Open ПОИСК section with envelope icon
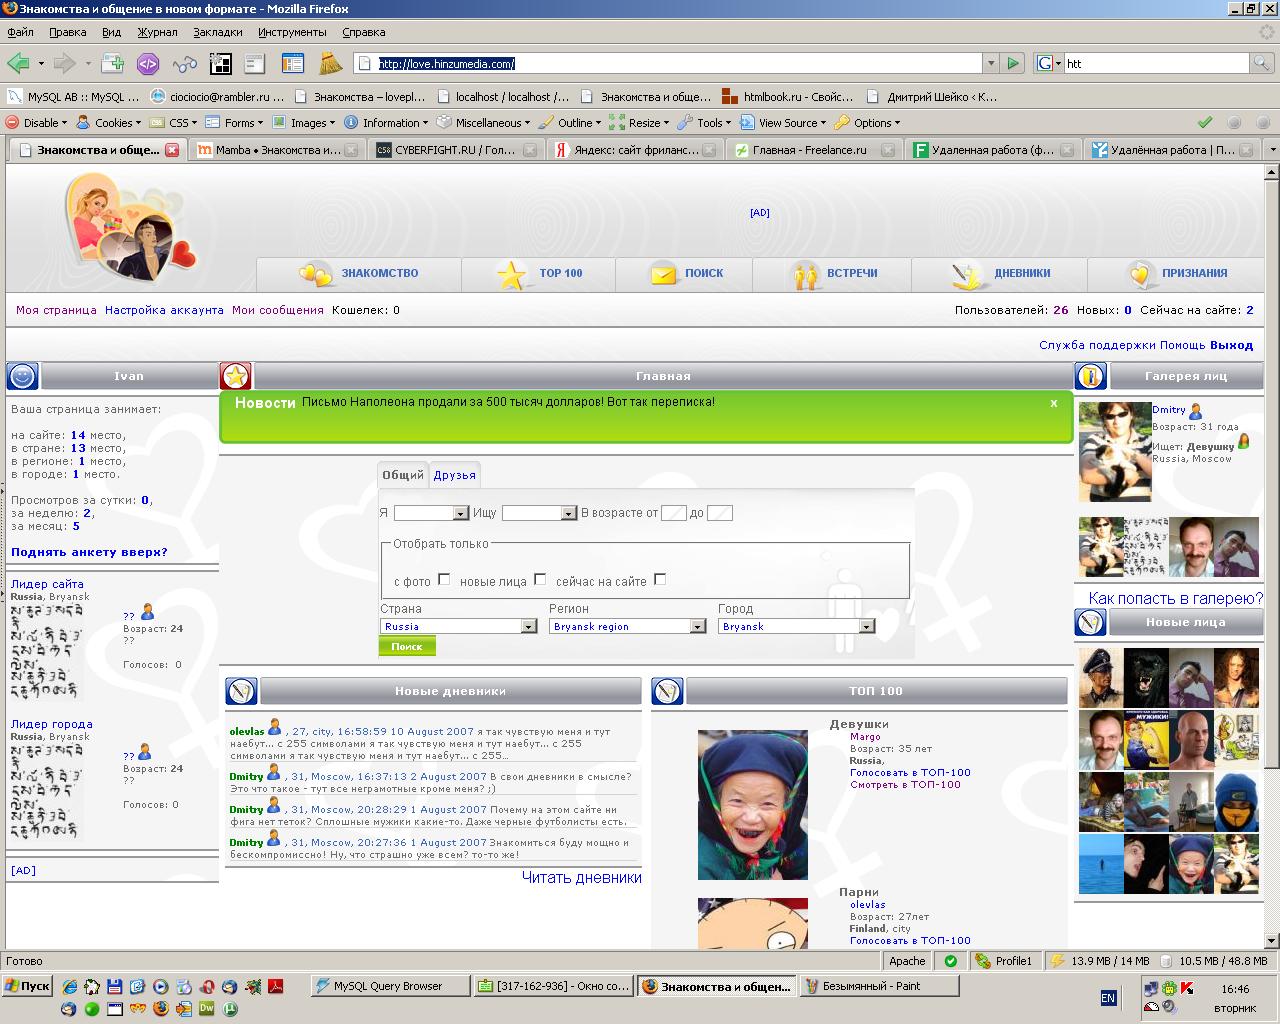 [x=685, y=273]
